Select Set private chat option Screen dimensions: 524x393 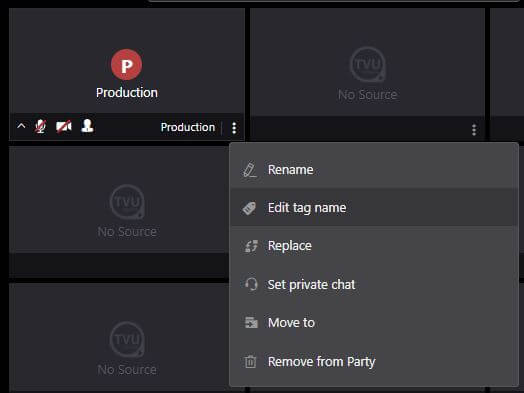(x=374, y=284)
